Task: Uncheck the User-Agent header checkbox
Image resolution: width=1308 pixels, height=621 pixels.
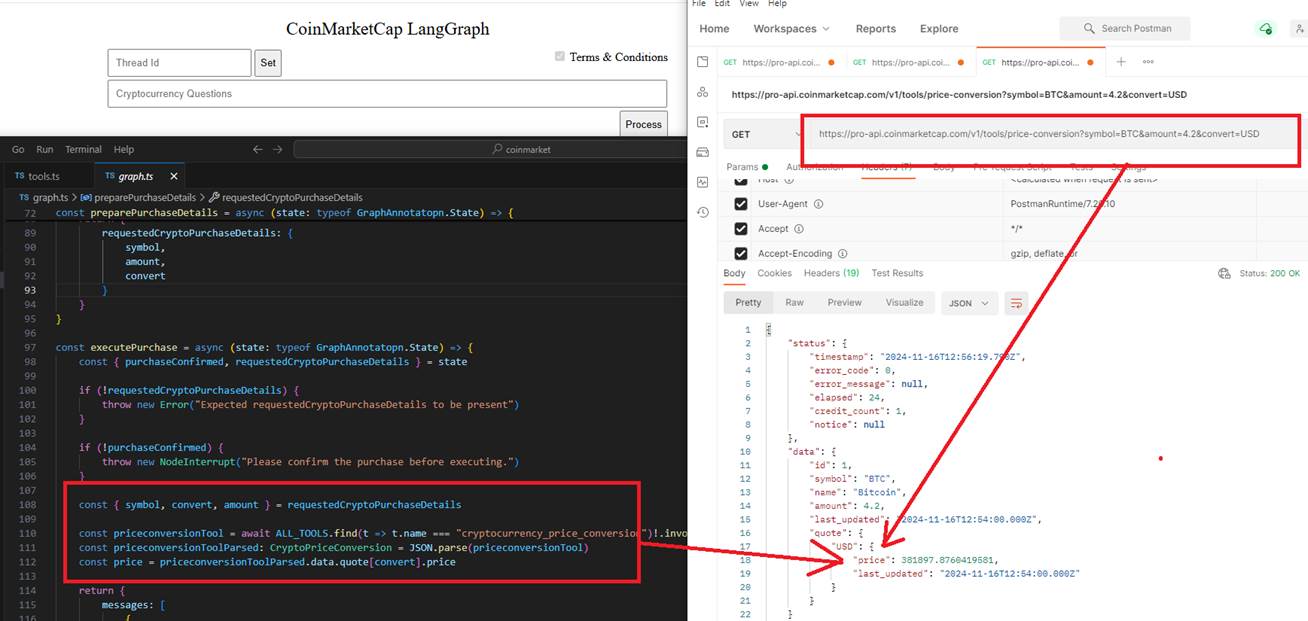Action: point(741,204)
